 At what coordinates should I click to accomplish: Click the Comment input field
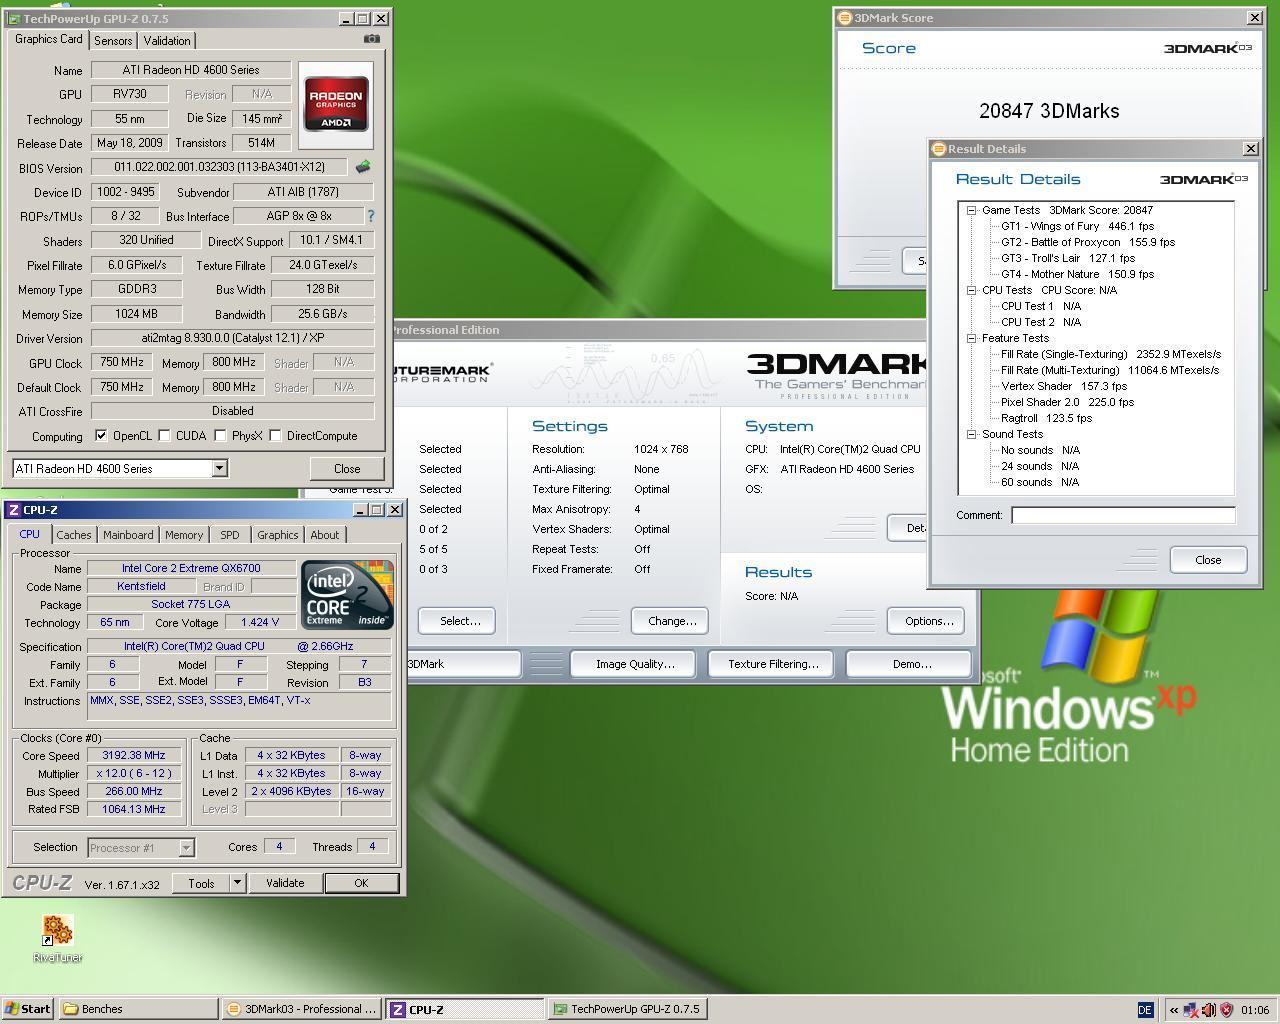click(1122, 515)
